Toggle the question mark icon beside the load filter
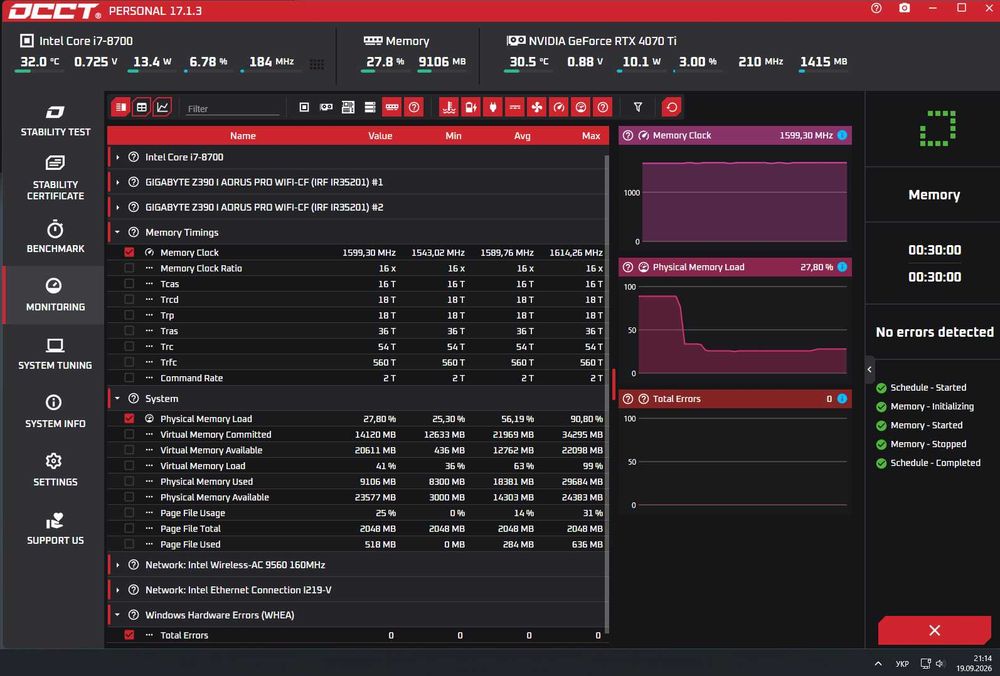Viewport: 1000px width, 676px height. point(603,107)
